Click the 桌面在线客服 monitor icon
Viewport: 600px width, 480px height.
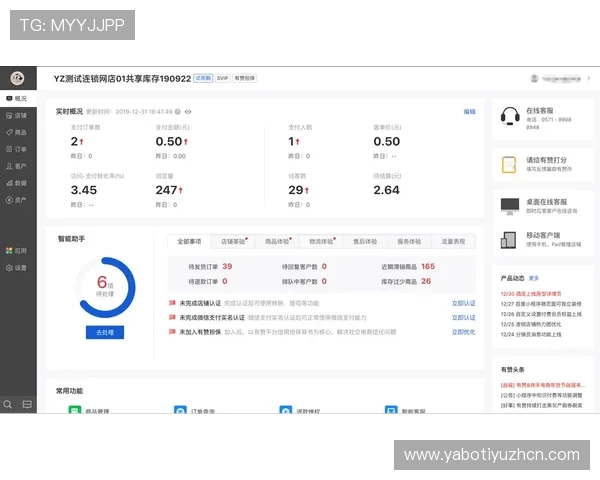[510, 206]
